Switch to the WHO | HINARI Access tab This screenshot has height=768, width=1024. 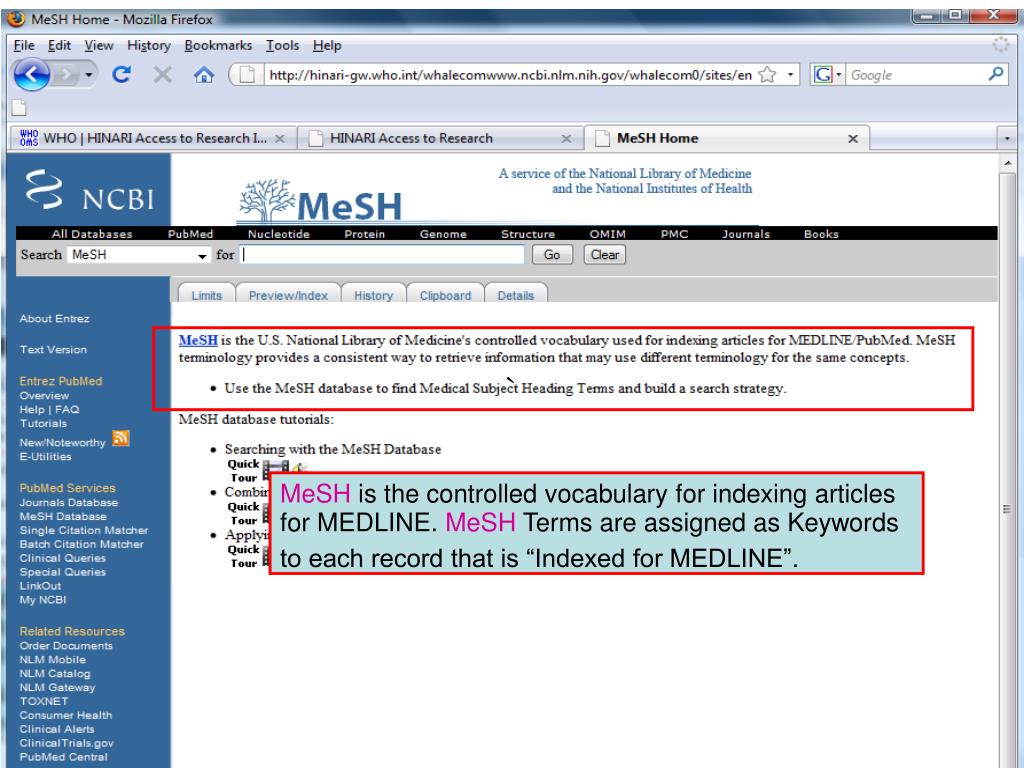(152, 138)
